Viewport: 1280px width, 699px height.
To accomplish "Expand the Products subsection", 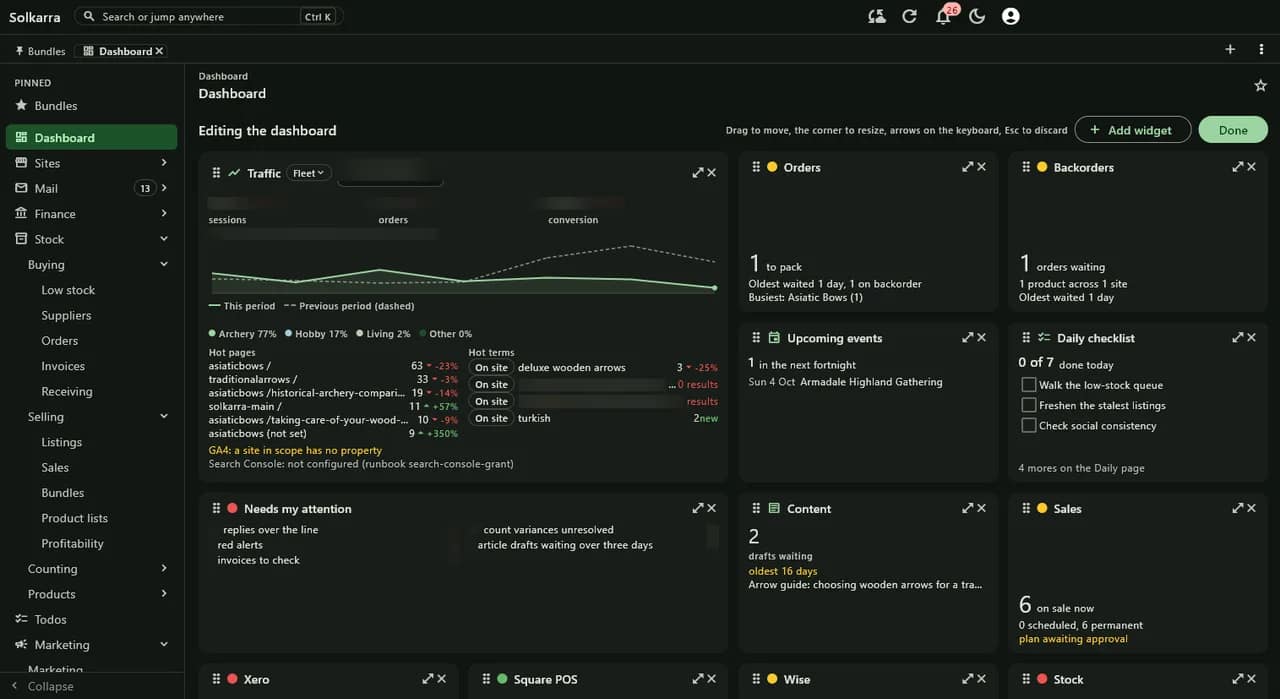I will tap(164, 594).
